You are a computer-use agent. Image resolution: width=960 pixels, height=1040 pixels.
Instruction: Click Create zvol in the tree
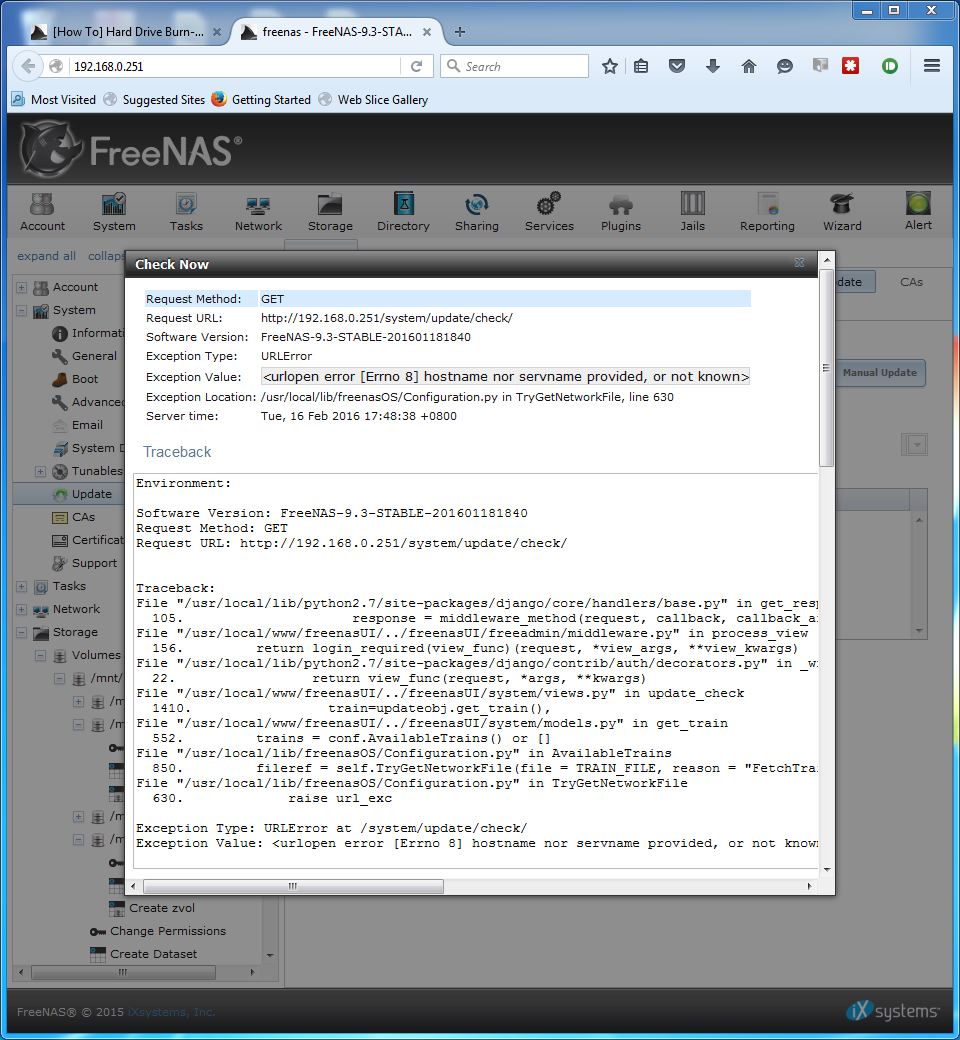[161, 908]
